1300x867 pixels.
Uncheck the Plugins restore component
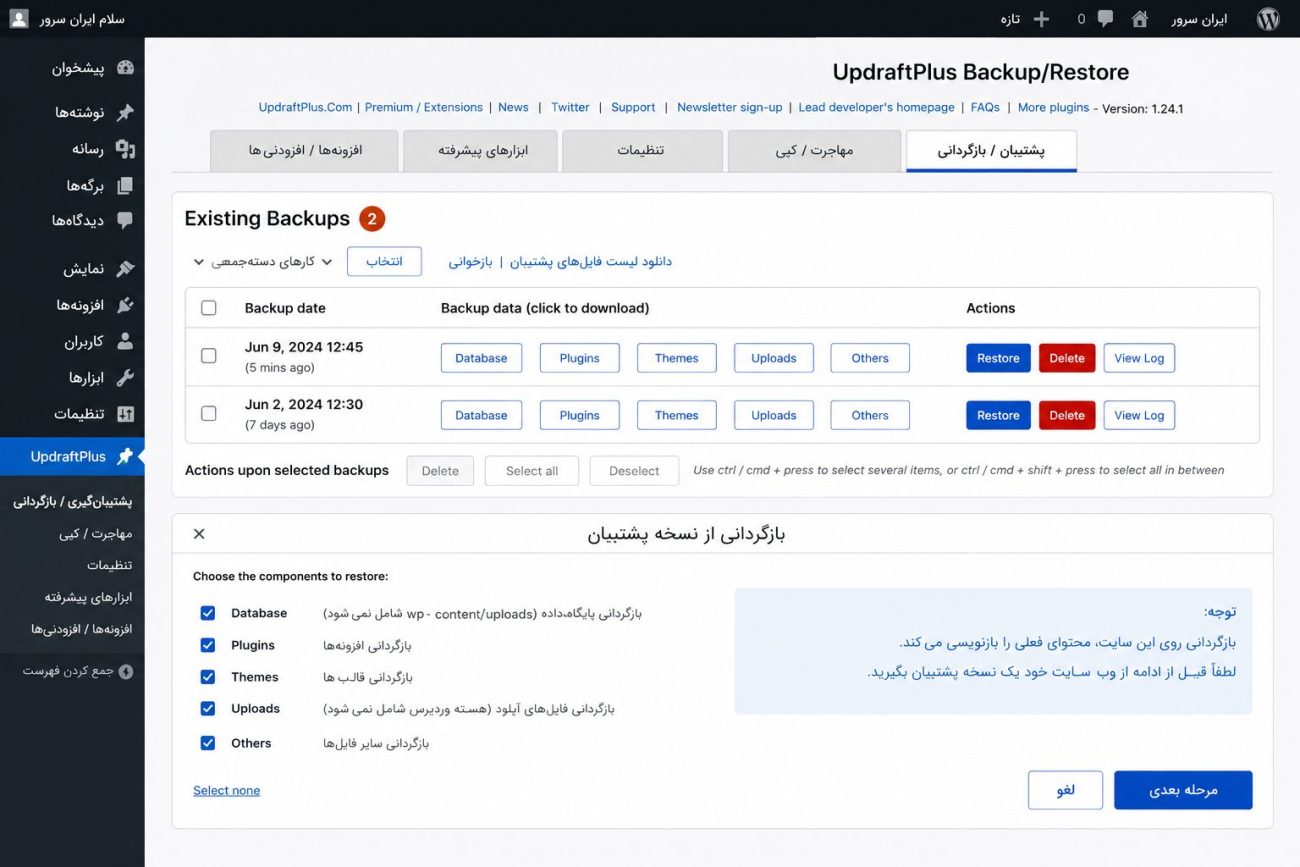[x=208, y=646]
